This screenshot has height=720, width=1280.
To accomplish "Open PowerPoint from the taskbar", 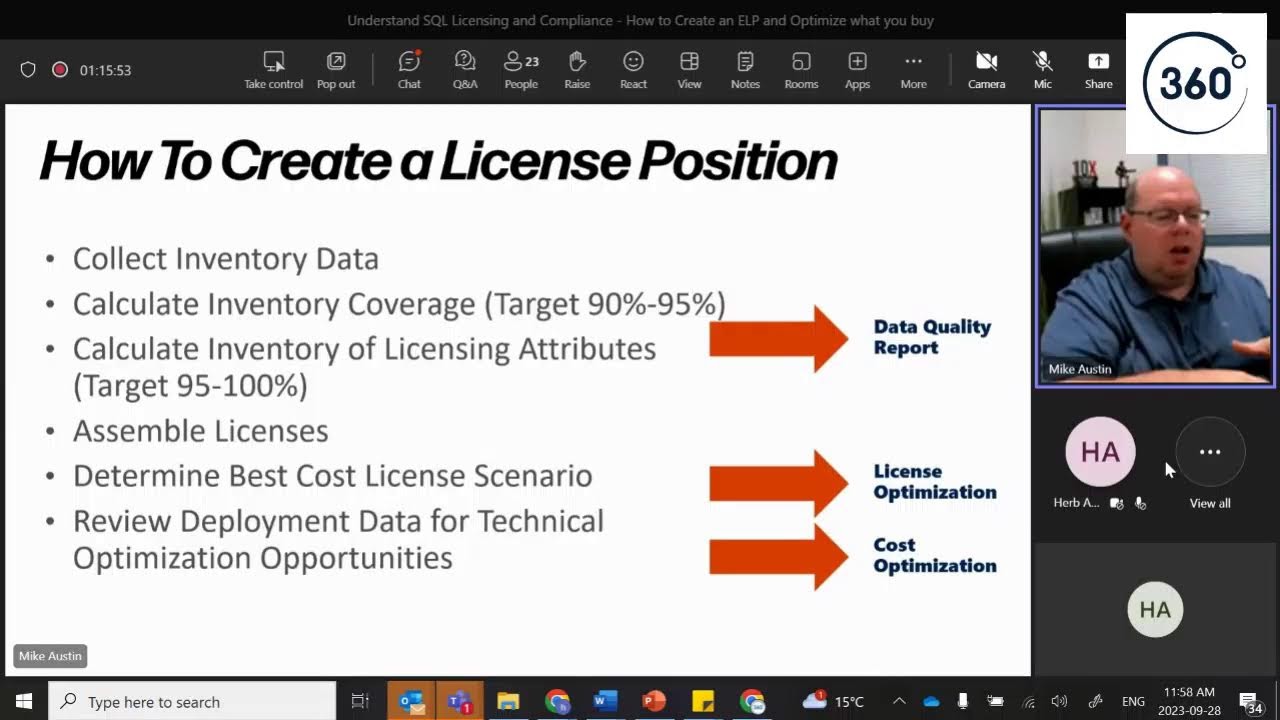I will tap(654, 701).
